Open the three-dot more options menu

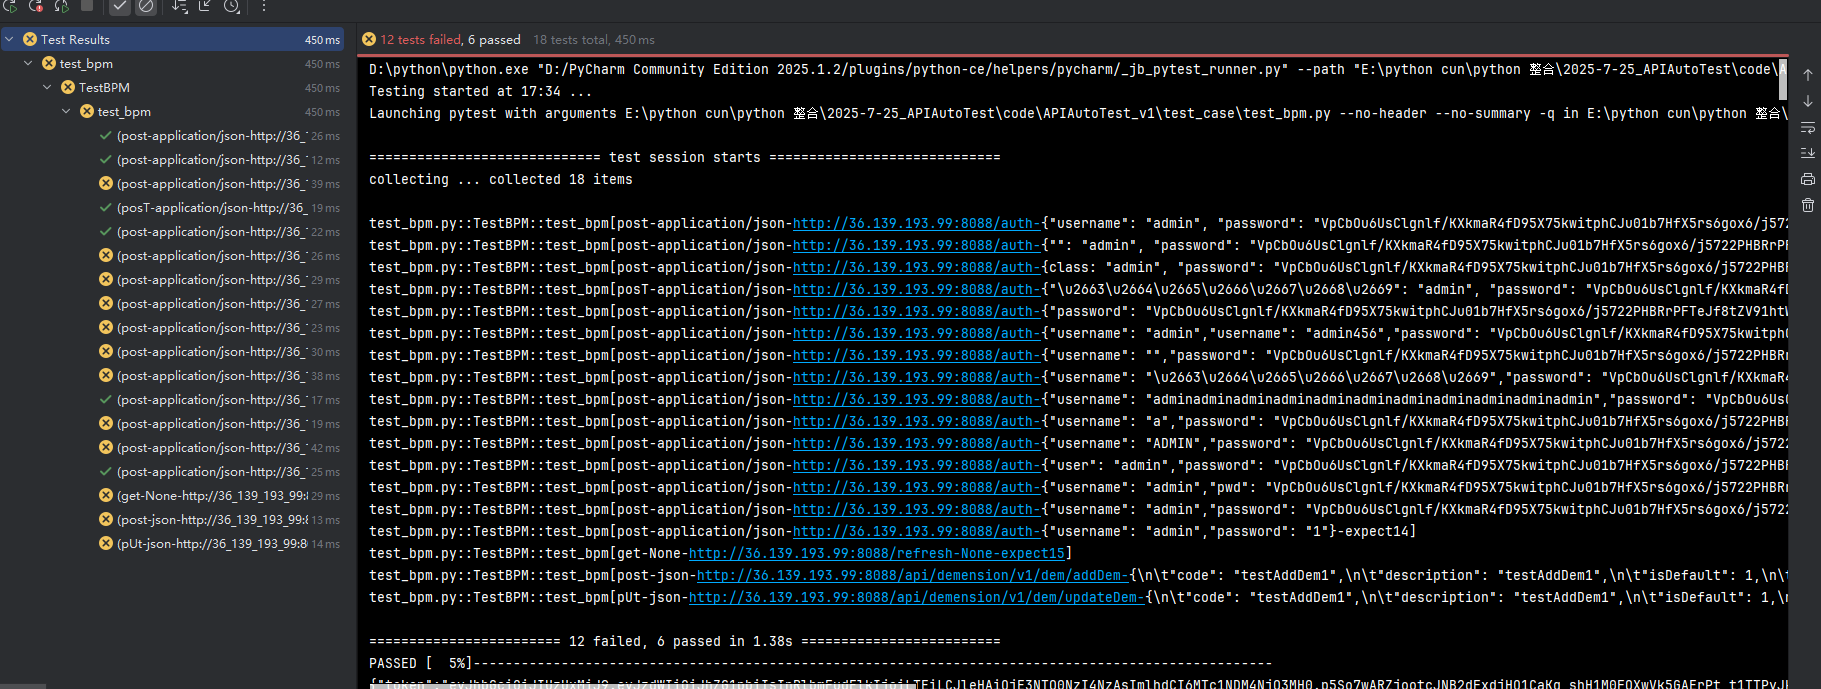(x=264, y=6)
